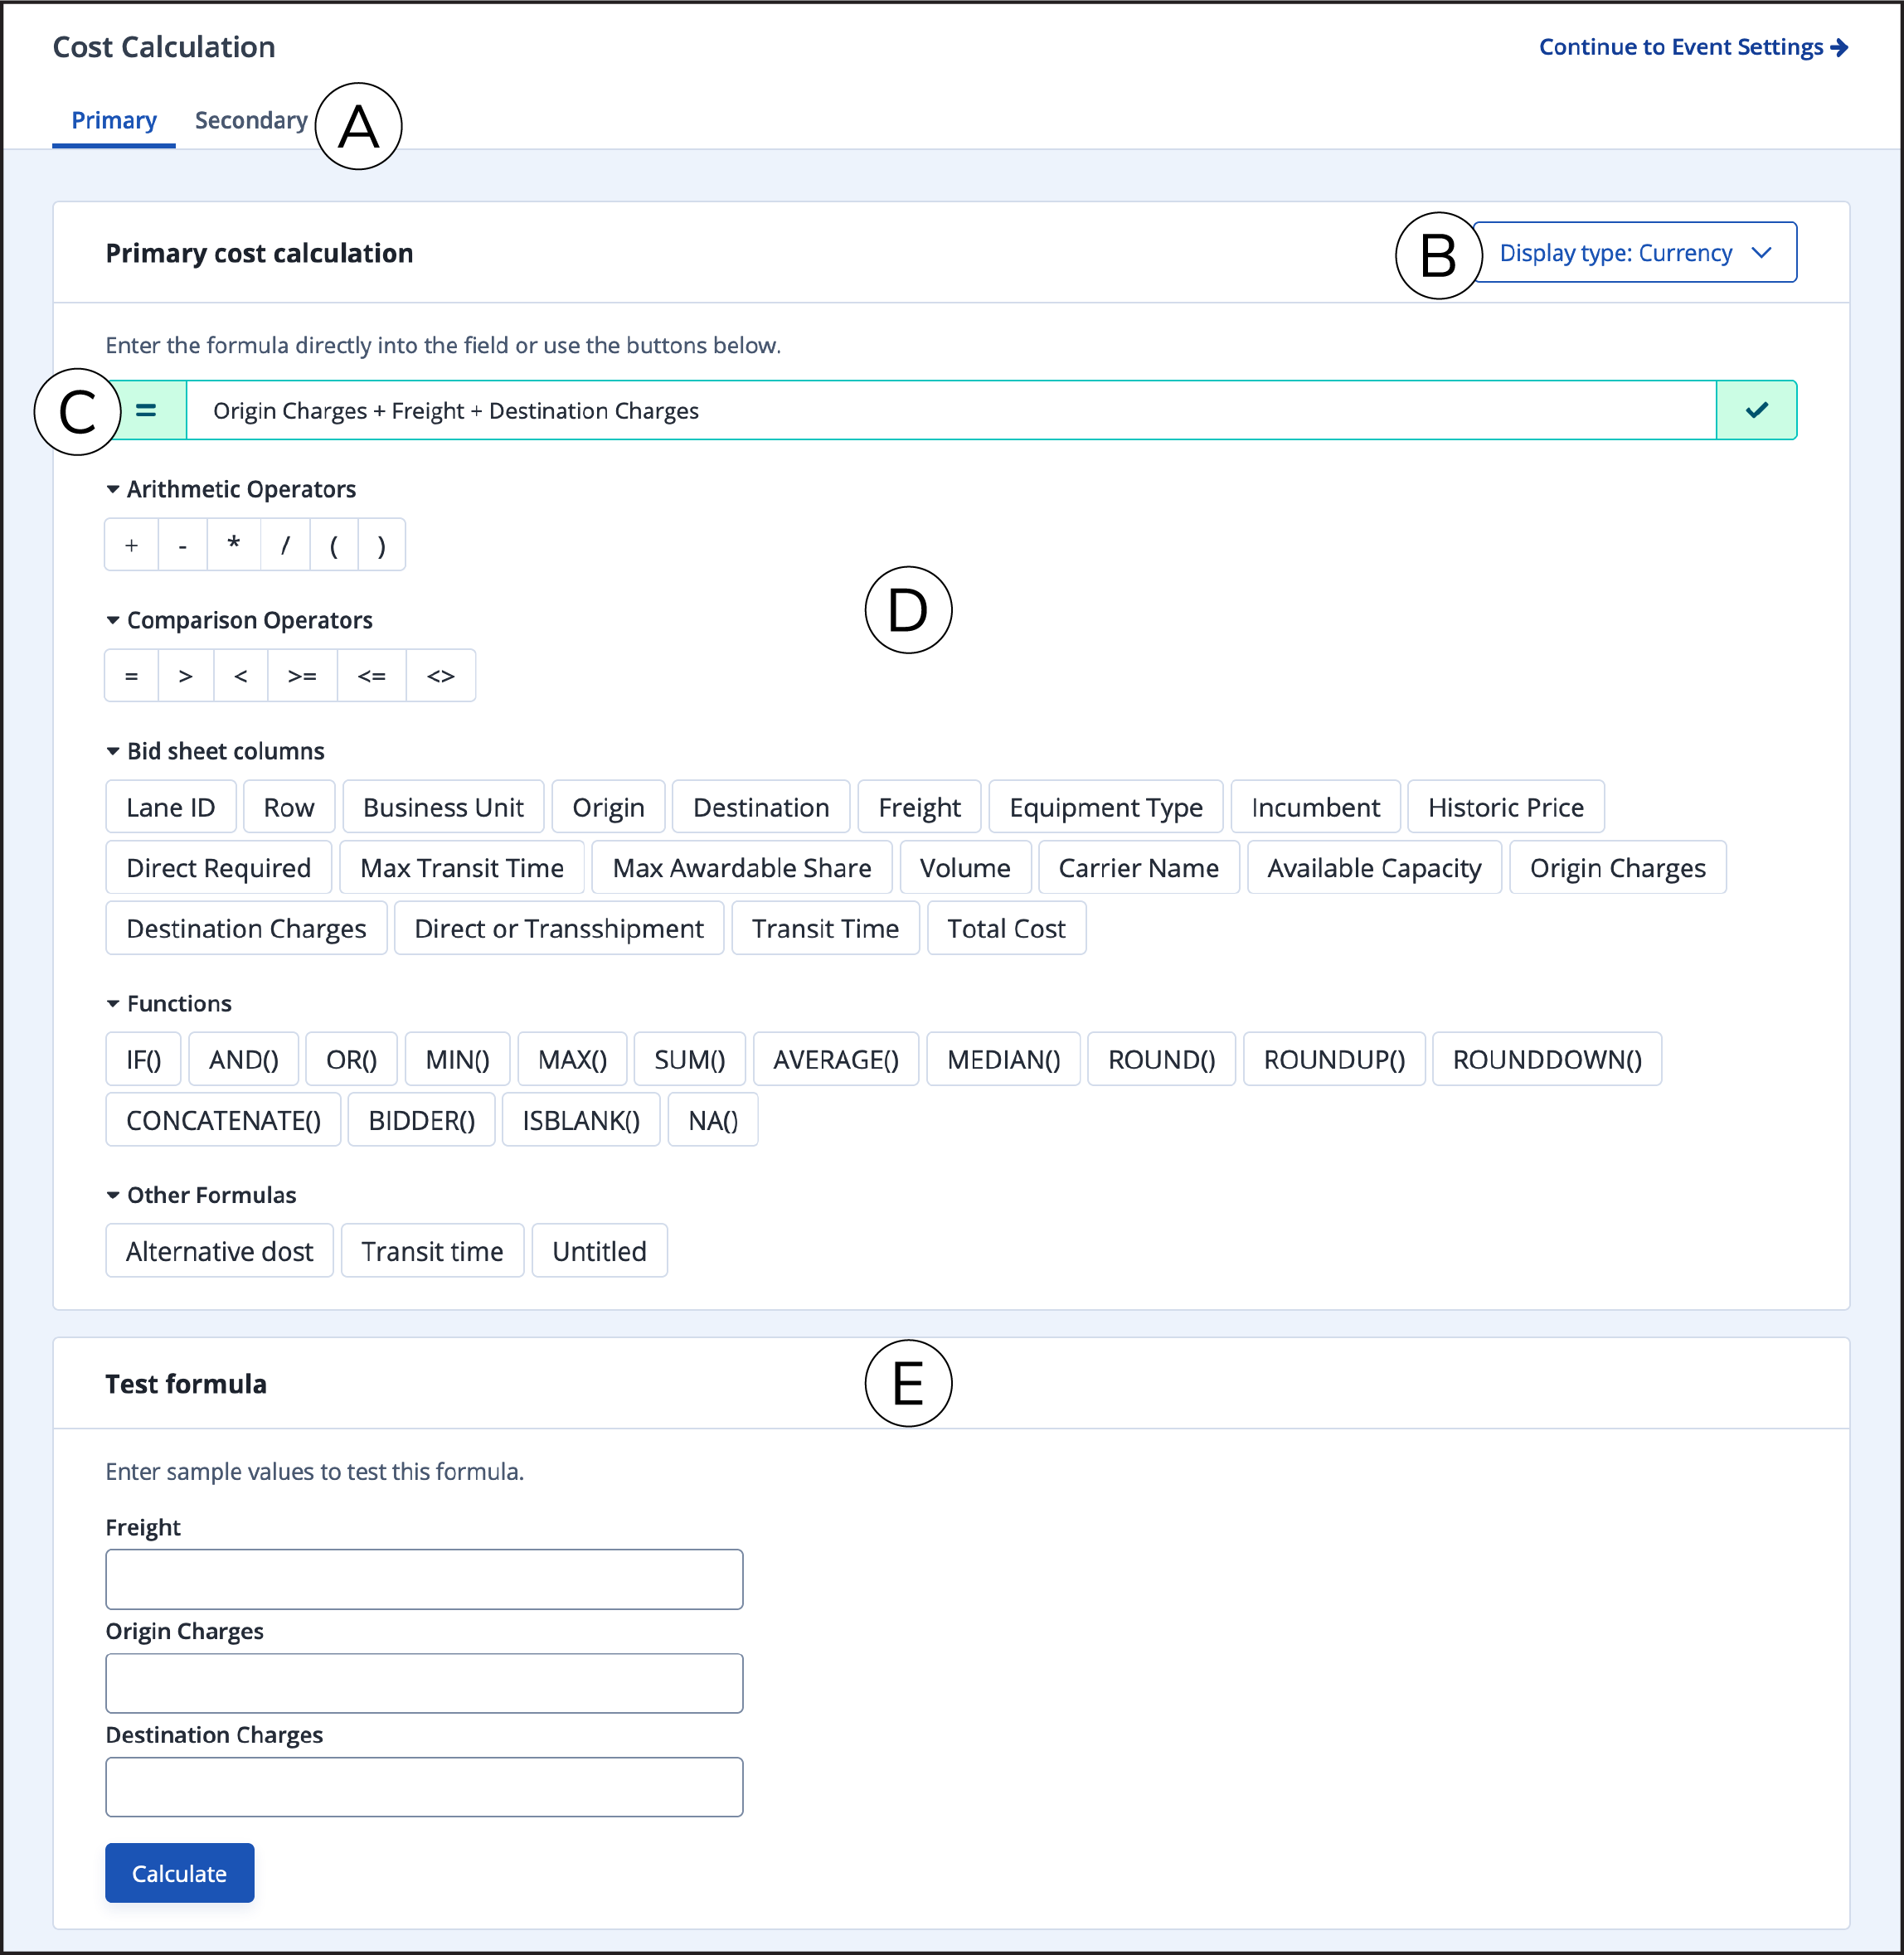The height and width of the screenshot is (1955, 1904).
Task: Insert the not equal operator
Action: tap(441, 676)
